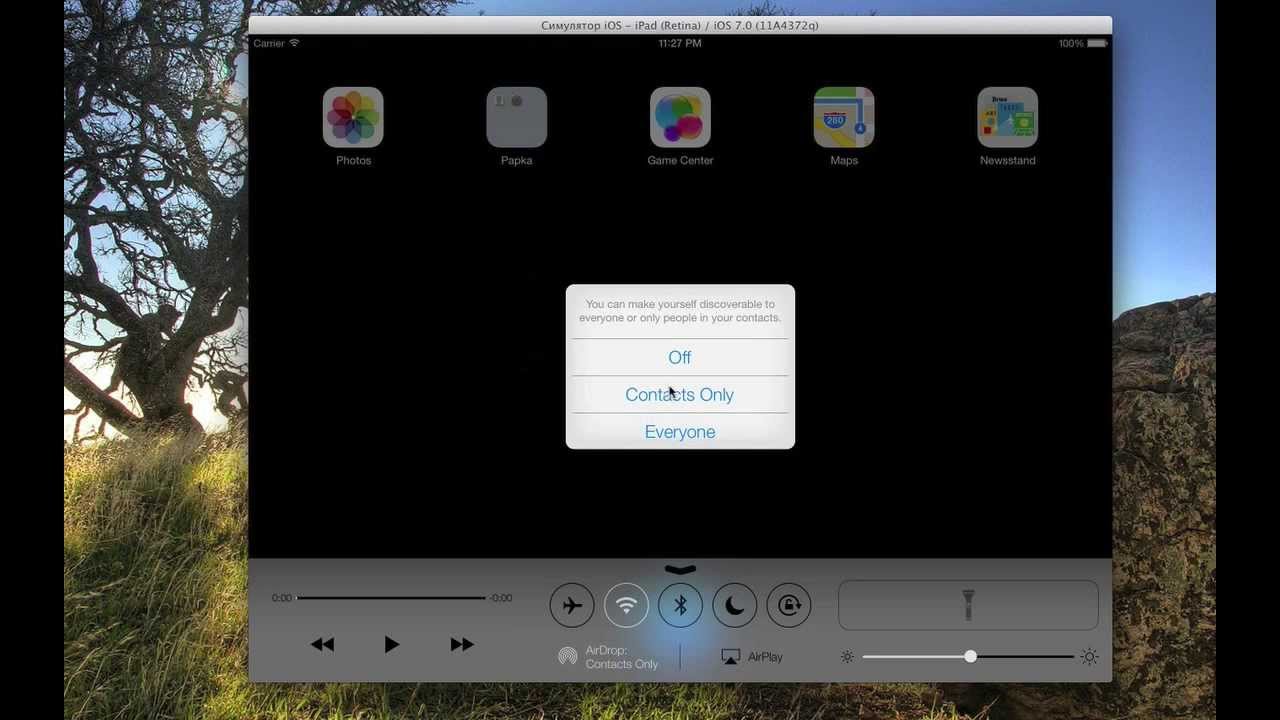Click the low brightness sun icon
Viewport: 1280px width, 720px height.
[848, 657]
